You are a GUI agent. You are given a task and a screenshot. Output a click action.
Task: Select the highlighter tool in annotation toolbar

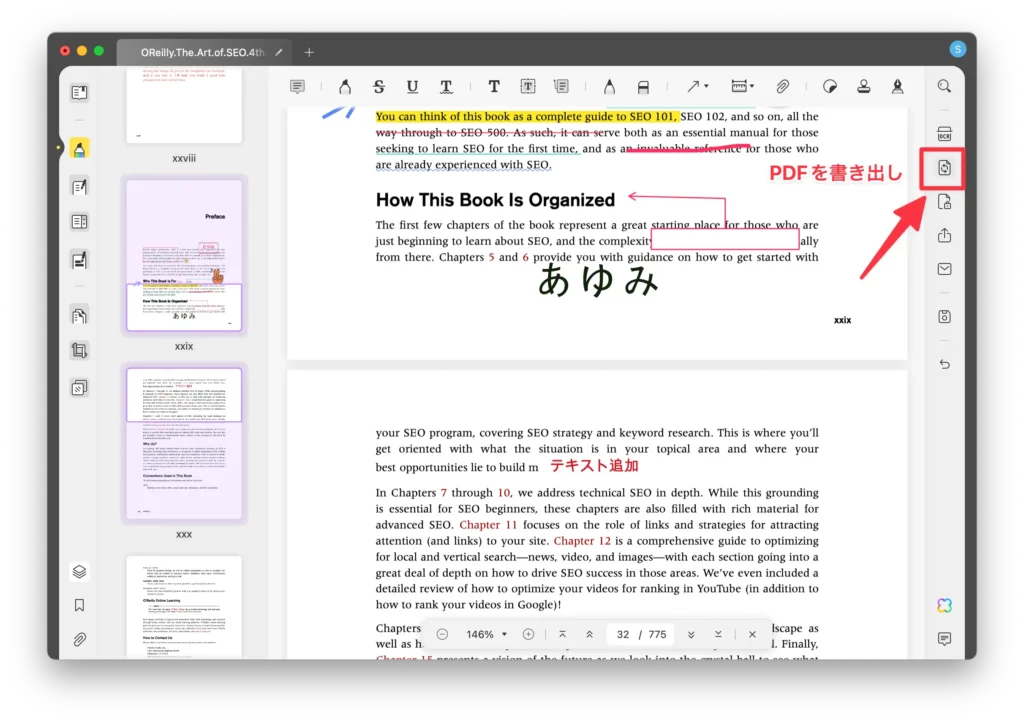click(x=345, y=87)
